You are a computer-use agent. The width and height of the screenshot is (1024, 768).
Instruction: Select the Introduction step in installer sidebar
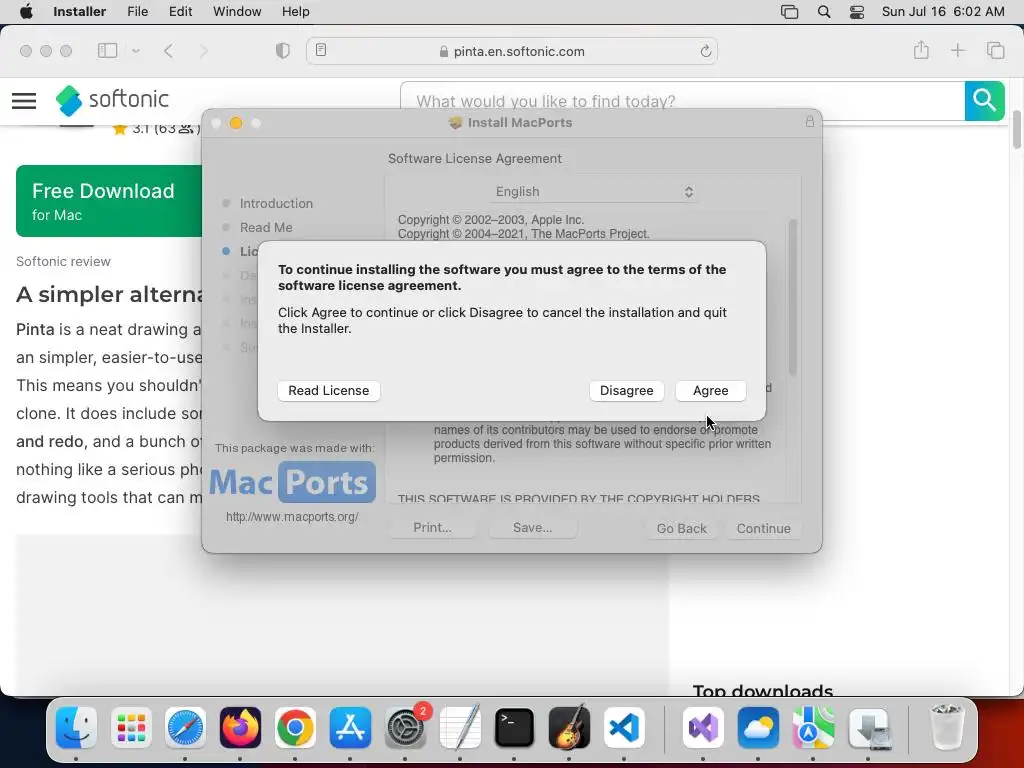click(276, 203)
